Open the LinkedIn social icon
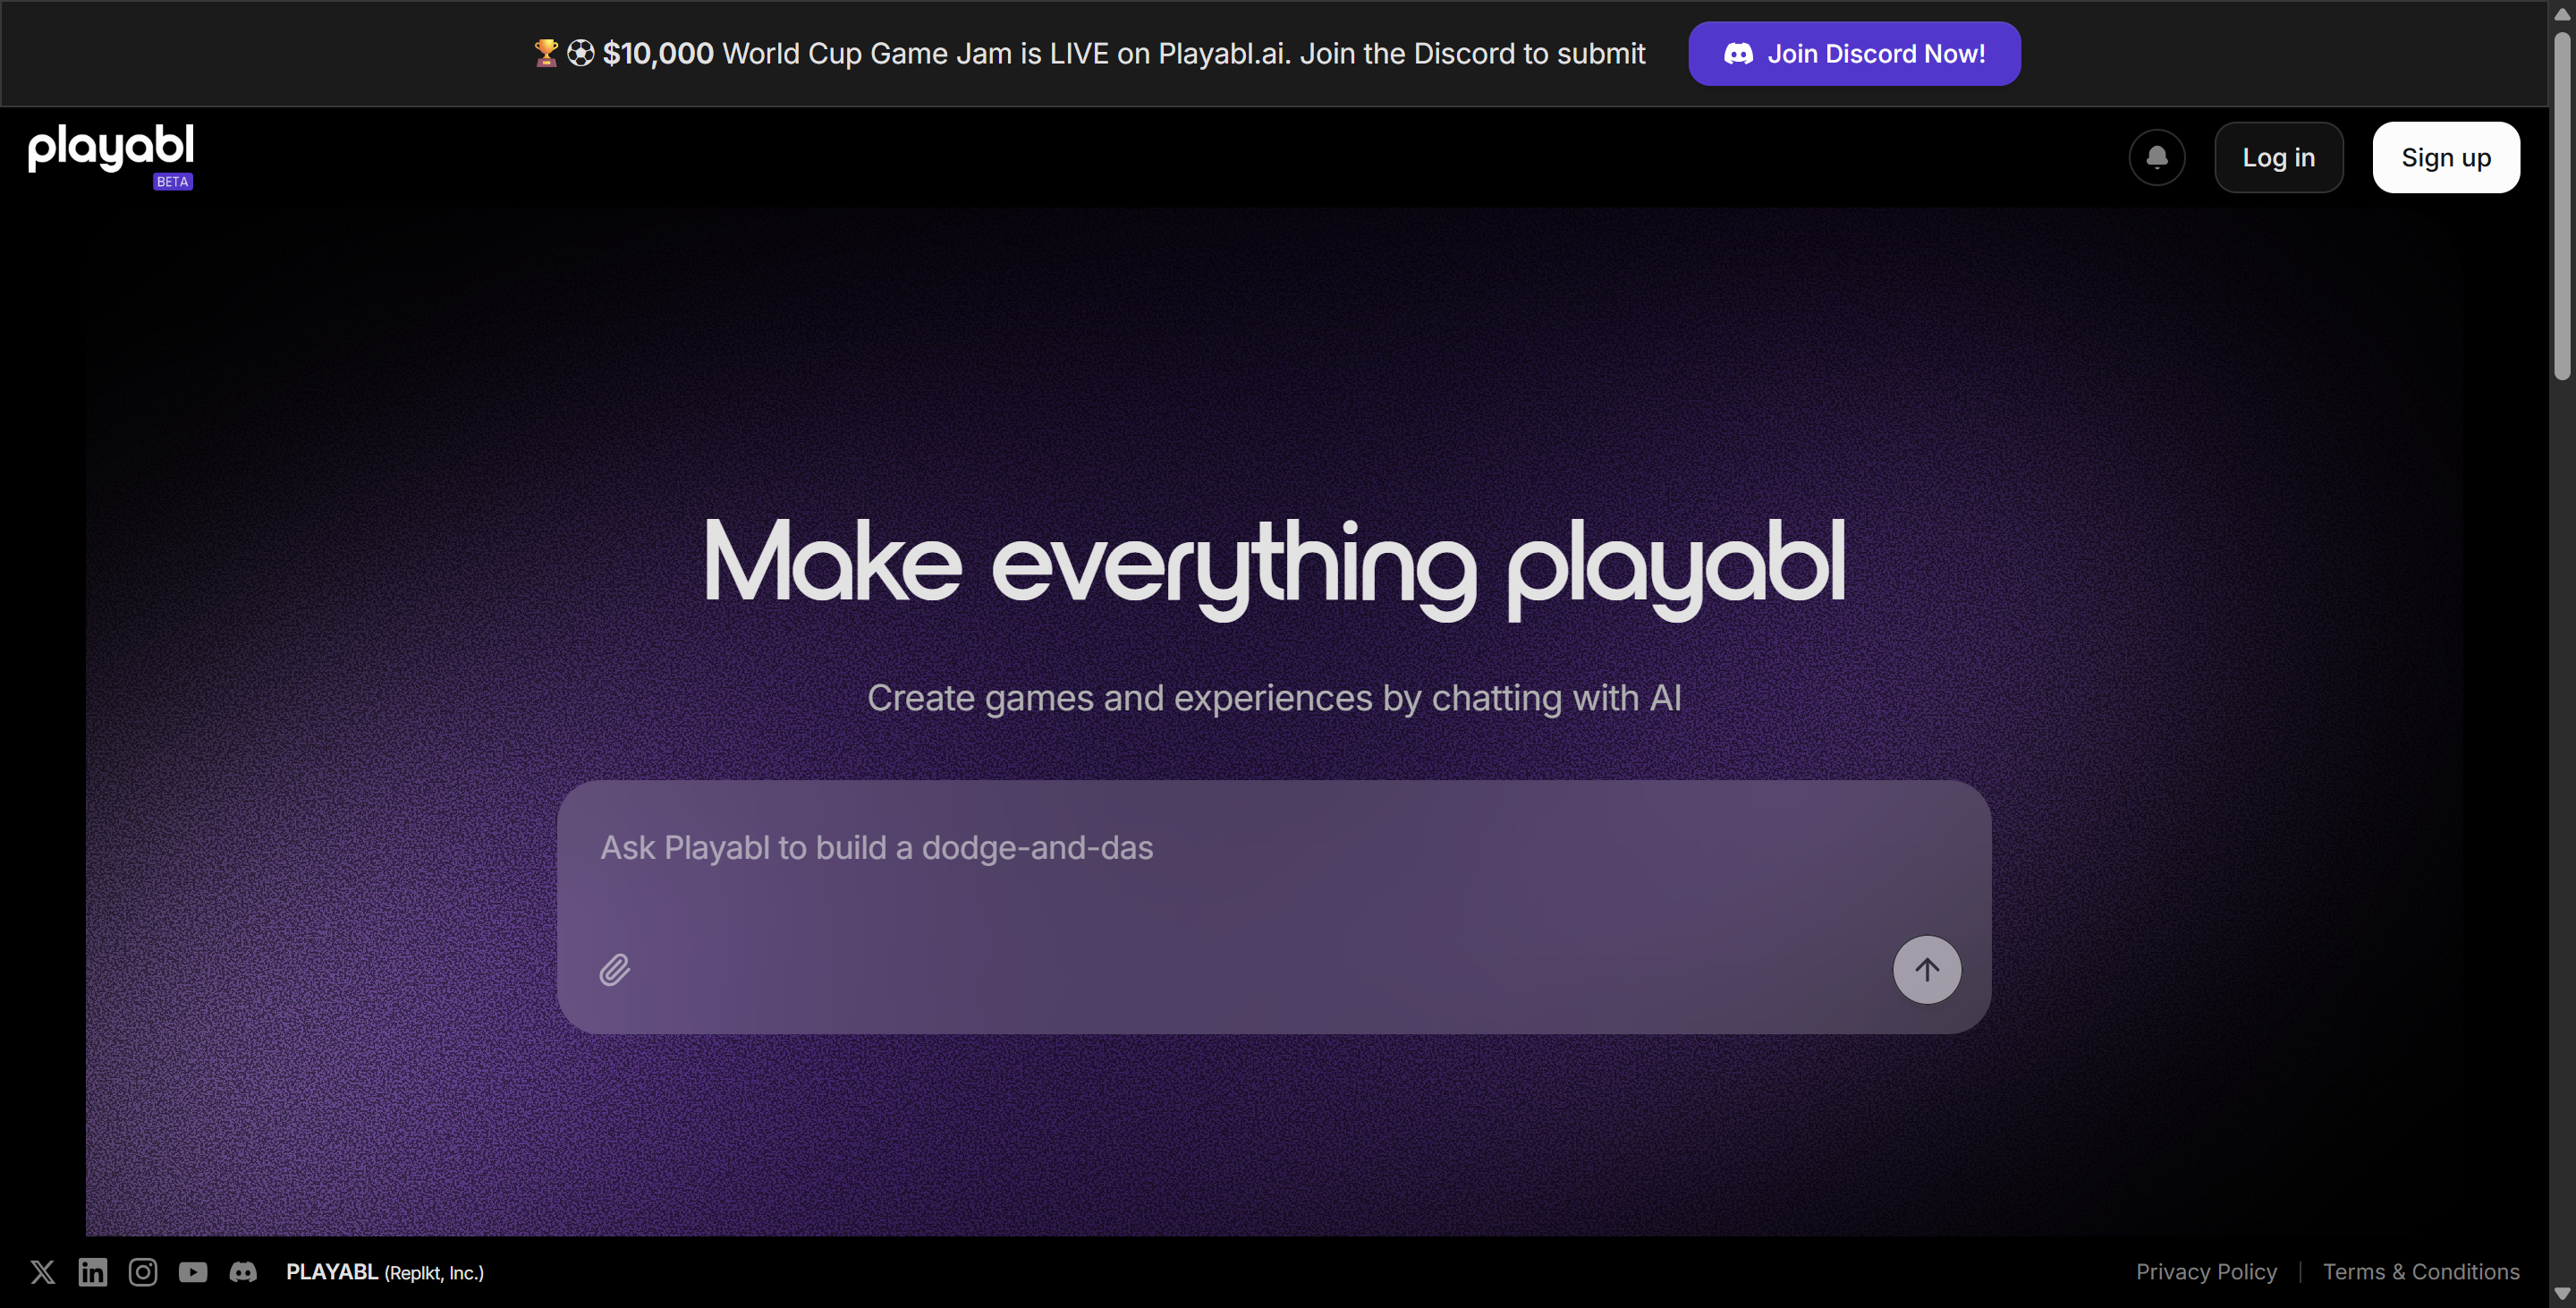Image resolution: width=2576 pixels, height=1308 pixels. click(93, 1272)
